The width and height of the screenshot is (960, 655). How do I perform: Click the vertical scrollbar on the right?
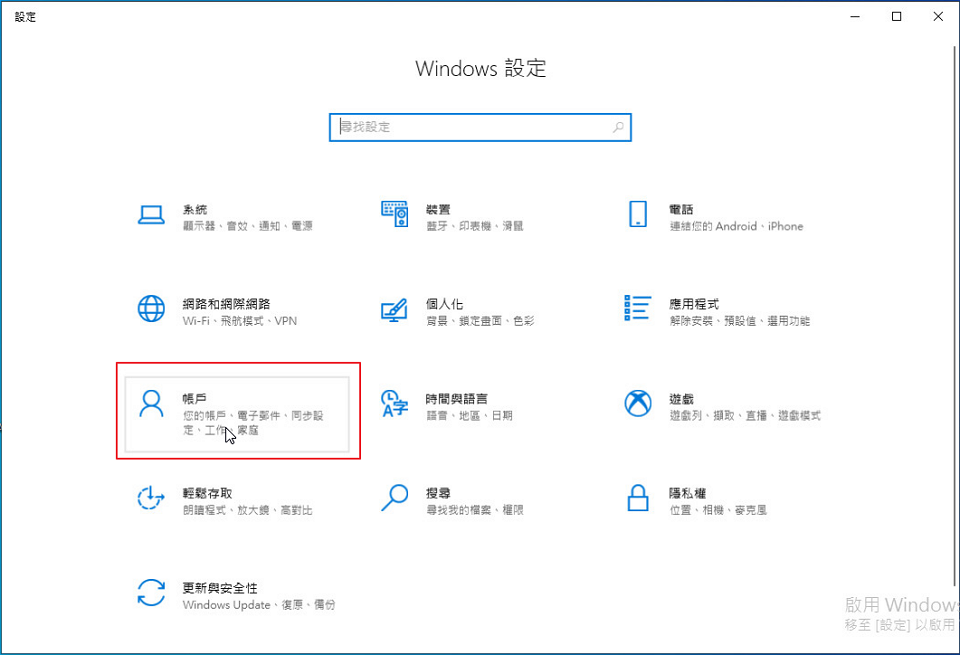click(956, 315)
